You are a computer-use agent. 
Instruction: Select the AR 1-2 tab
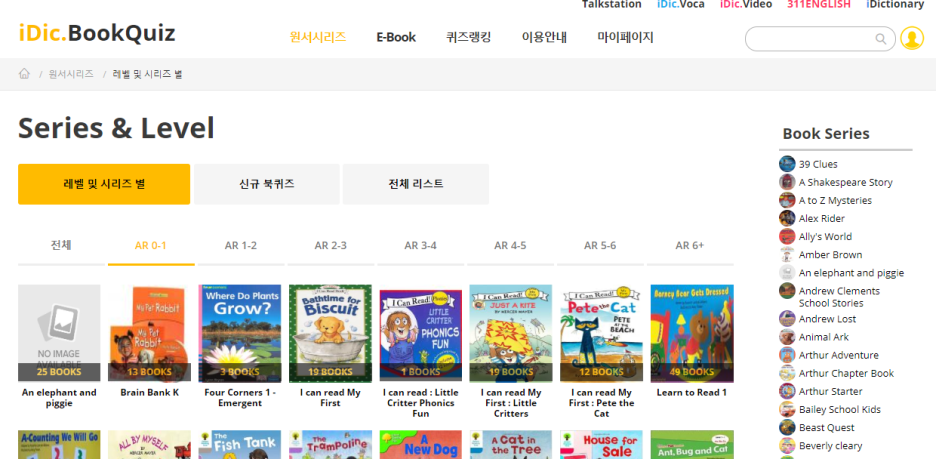tap(241, 245)
